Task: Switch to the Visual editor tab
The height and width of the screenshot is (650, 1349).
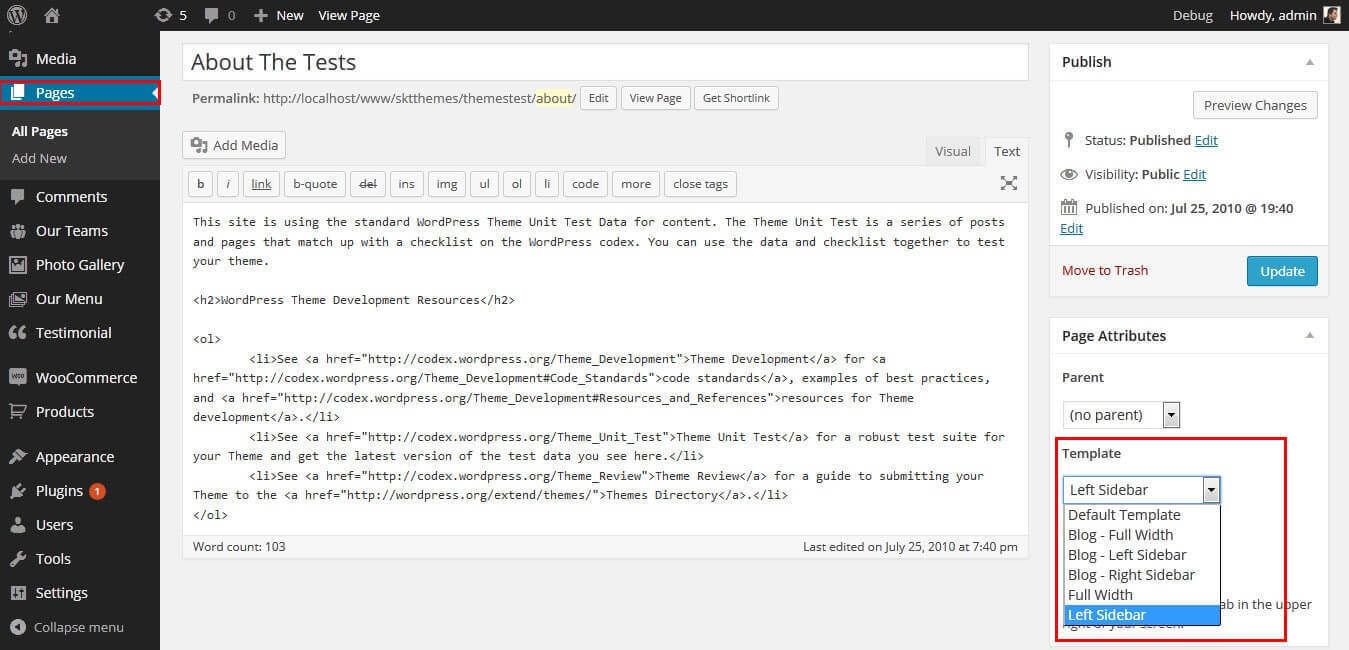Action: 953,151
